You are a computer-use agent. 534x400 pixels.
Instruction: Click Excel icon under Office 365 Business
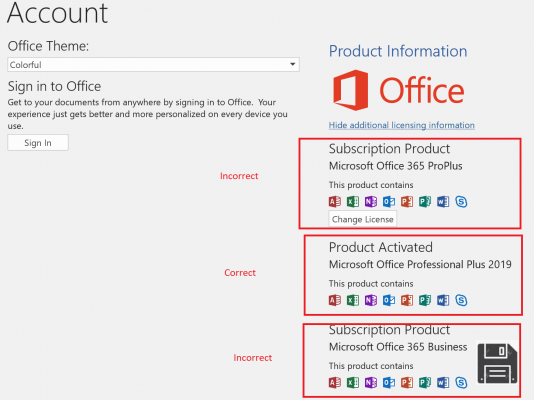click(353, 383)
